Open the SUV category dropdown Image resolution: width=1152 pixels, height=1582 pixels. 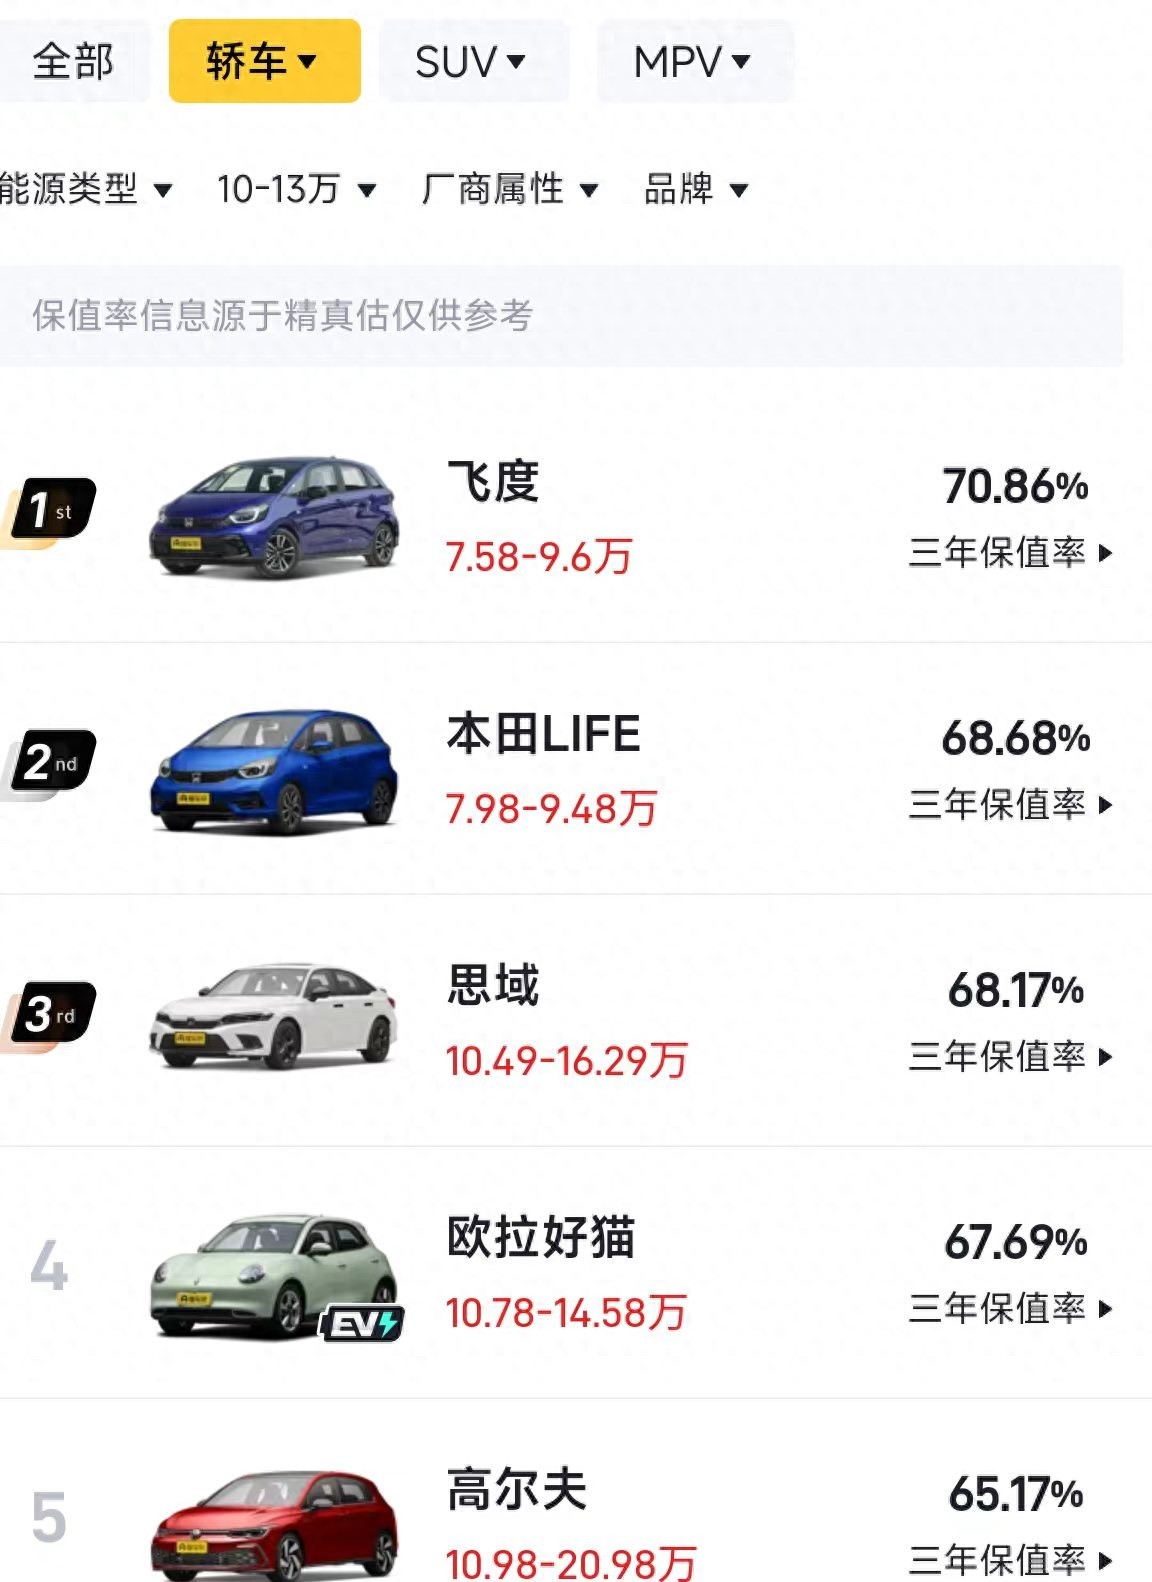tap(472, 63)
